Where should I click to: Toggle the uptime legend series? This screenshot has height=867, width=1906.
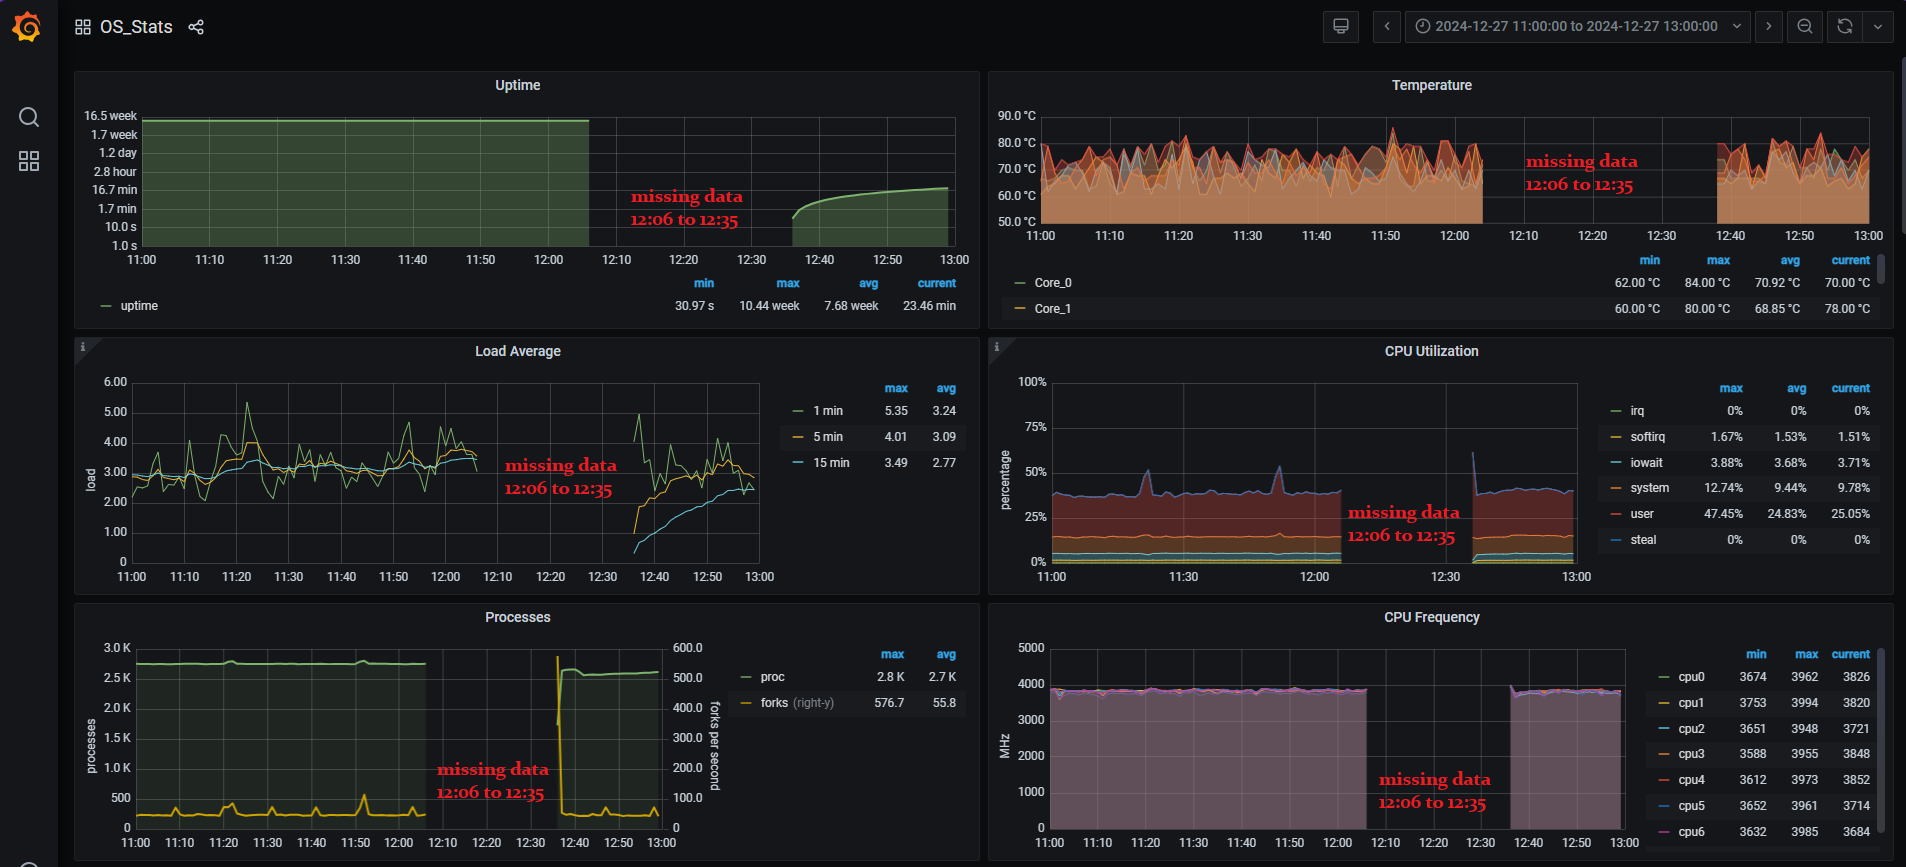click(139, 306)
